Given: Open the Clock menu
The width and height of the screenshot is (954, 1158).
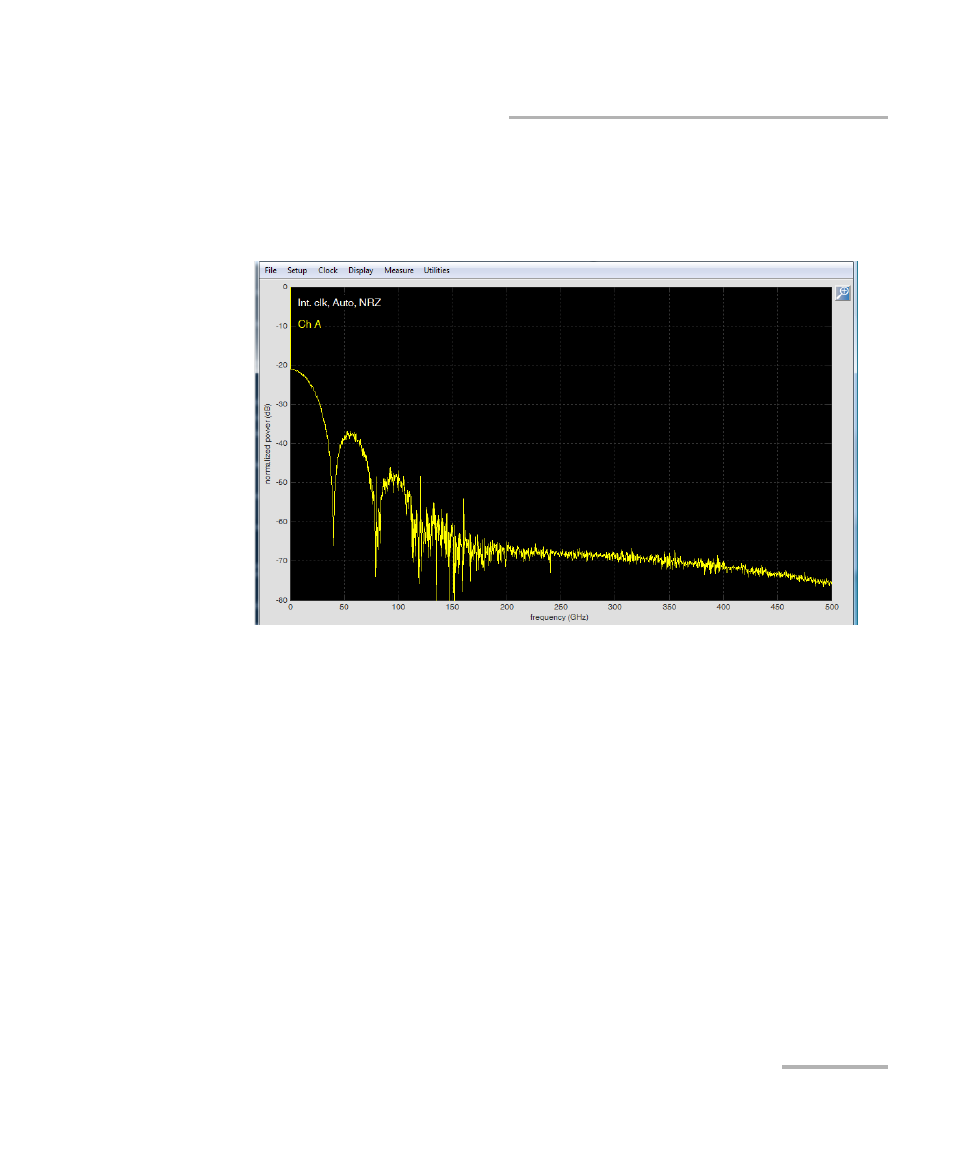Looking at the screenshot, I should (x=328, y=270).
